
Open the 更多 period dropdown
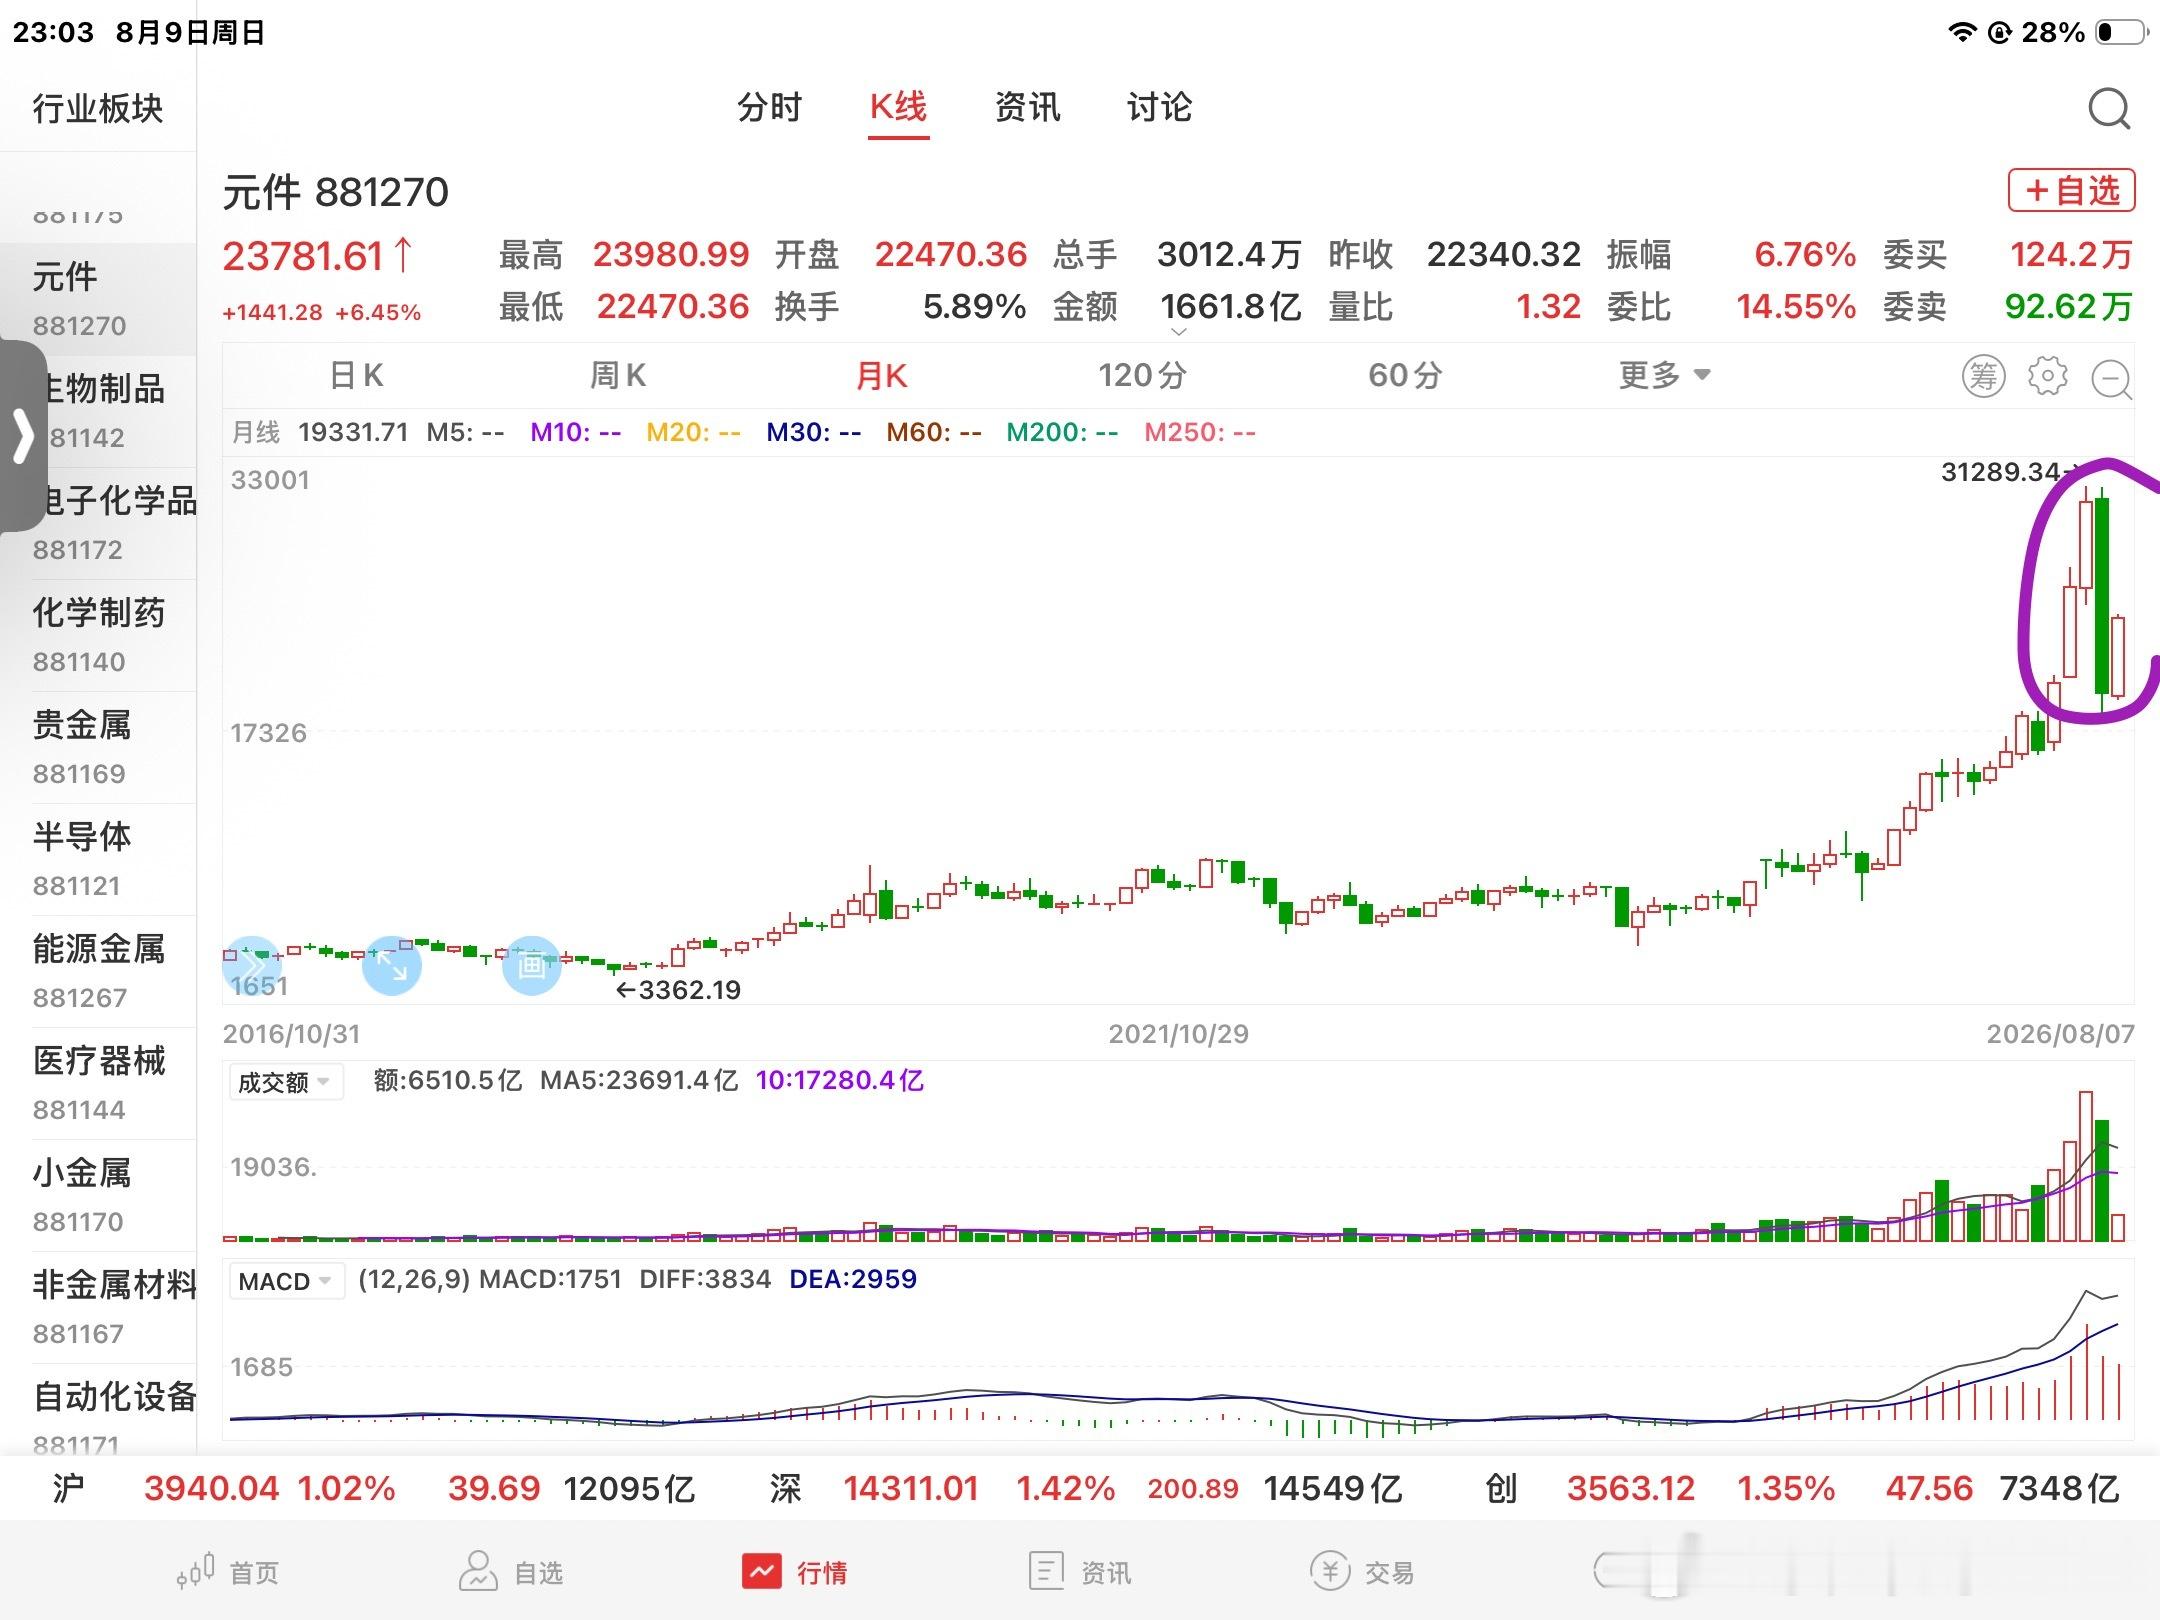(x=1665, y=376)
